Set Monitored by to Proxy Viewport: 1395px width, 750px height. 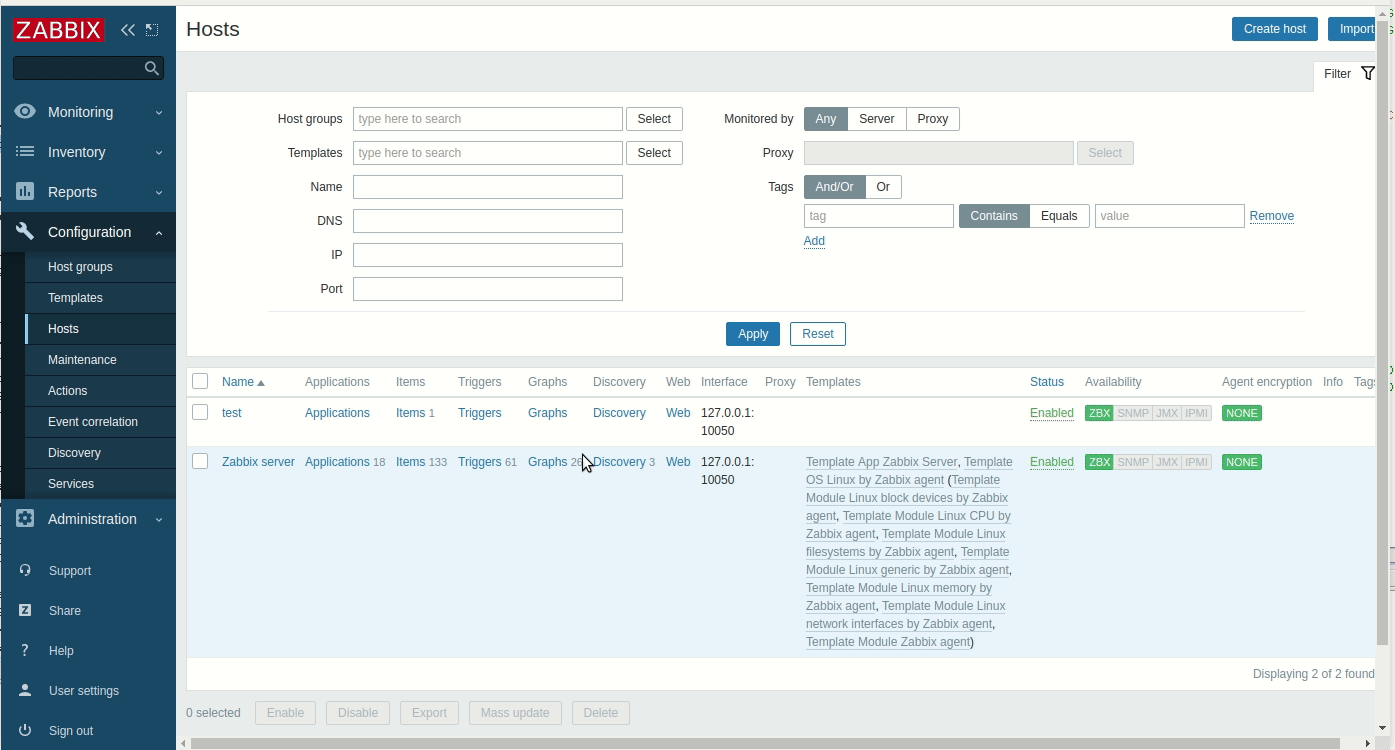(x=933, y=119)
